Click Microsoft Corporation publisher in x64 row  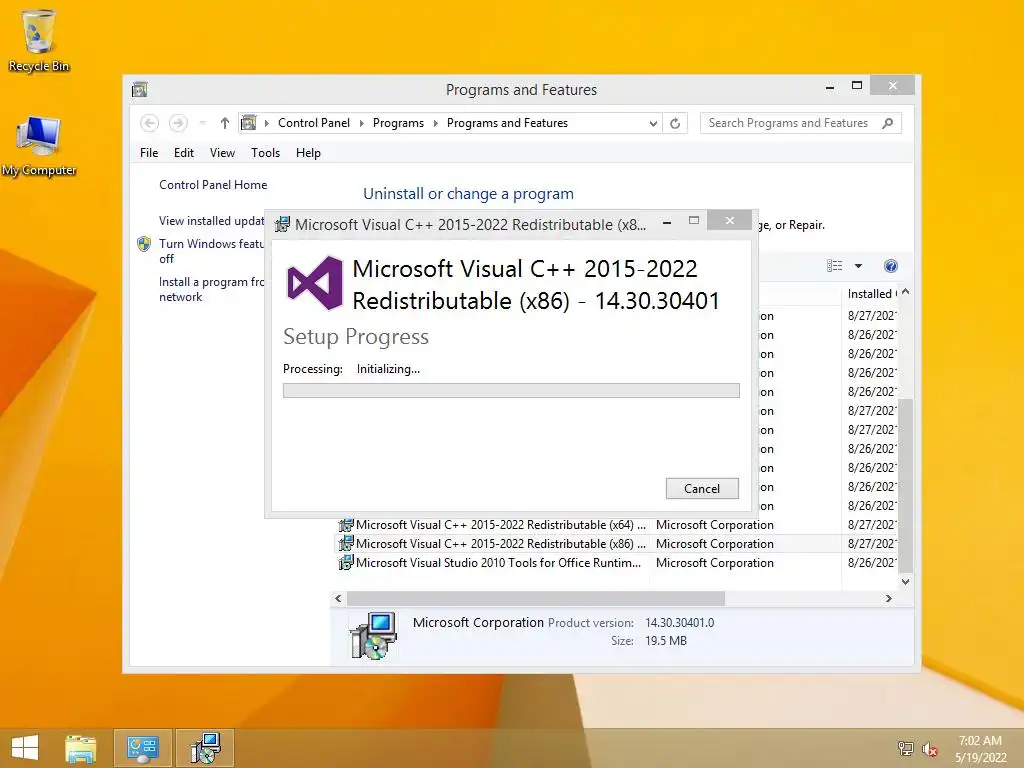coord(714,524)
